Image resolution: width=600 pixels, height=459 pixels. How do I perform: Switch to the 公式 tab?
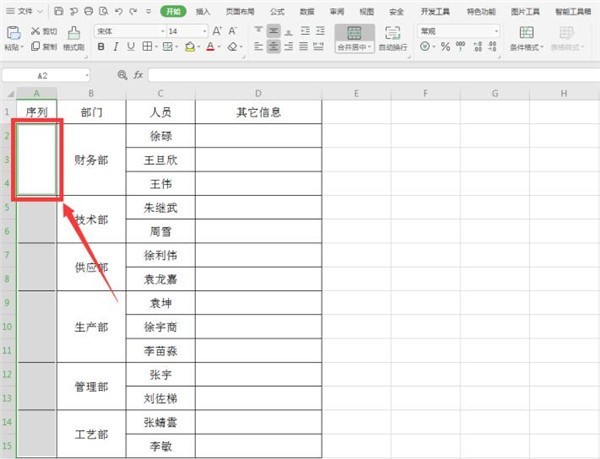[x=277, y=11]
